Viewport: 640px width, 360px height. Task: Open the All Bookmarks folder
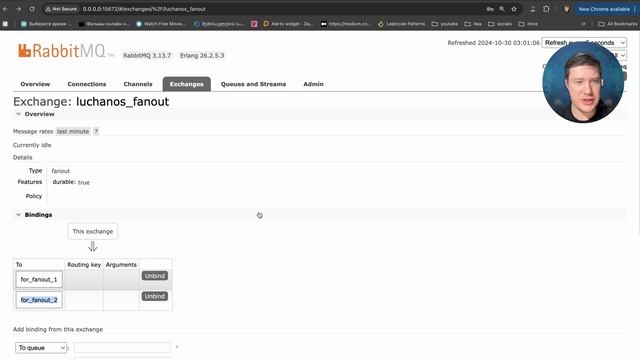pos(618,24)
